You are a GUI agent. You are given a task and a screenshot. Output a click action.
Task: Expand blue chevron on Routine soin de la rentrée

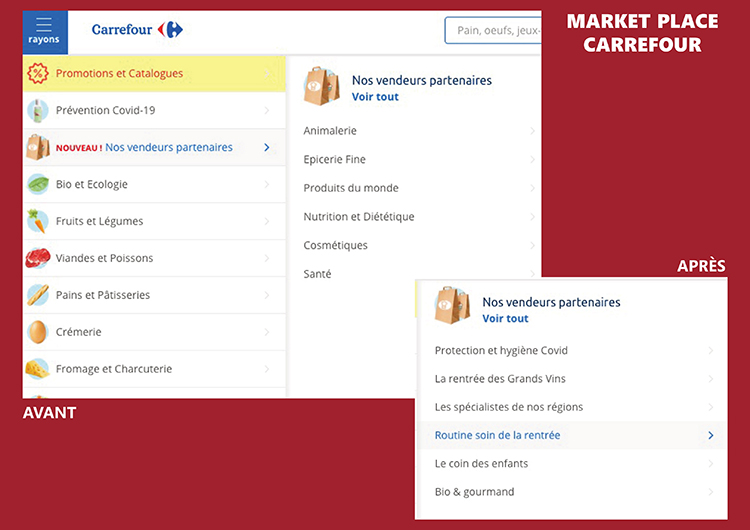[x=711, y=435]
